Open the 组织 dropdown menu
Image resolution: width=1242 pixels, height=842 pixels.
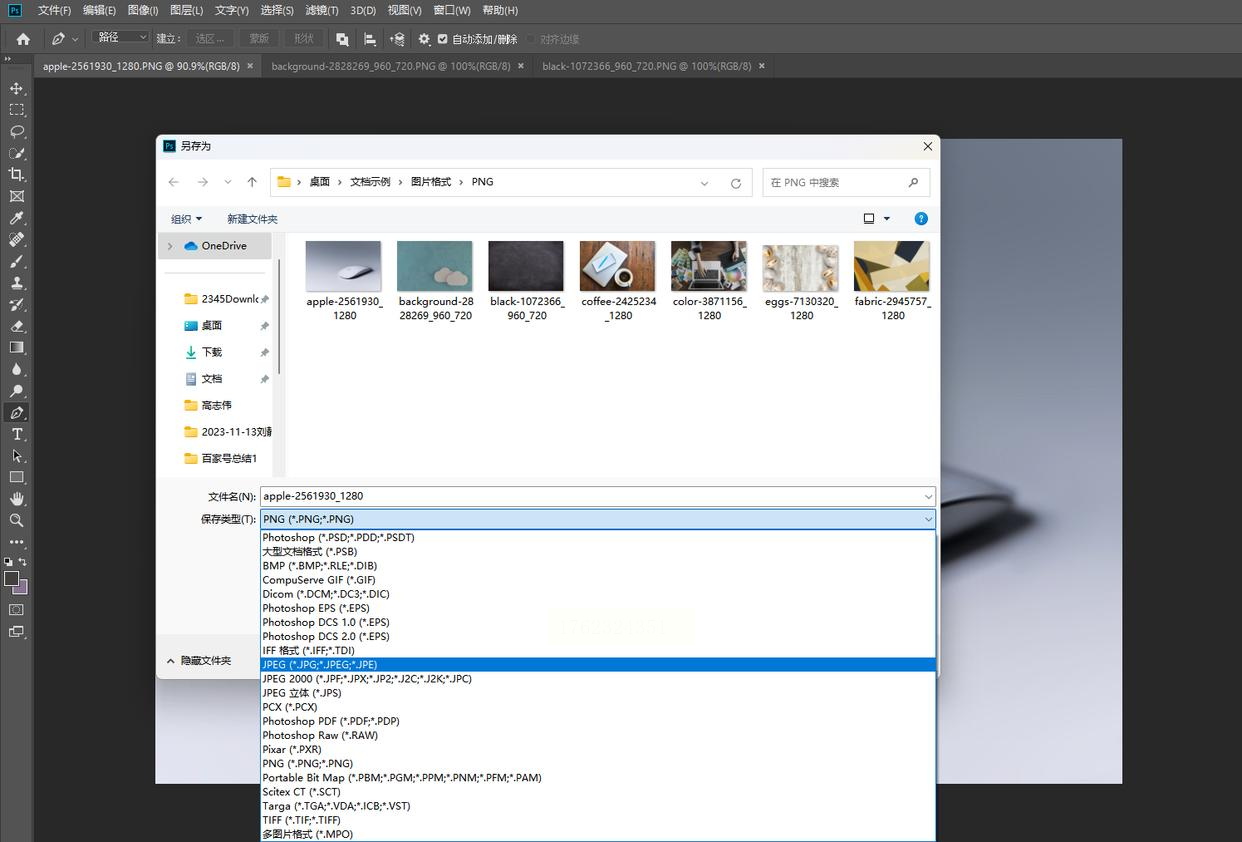pyautogui.click(x=186, y=219)
